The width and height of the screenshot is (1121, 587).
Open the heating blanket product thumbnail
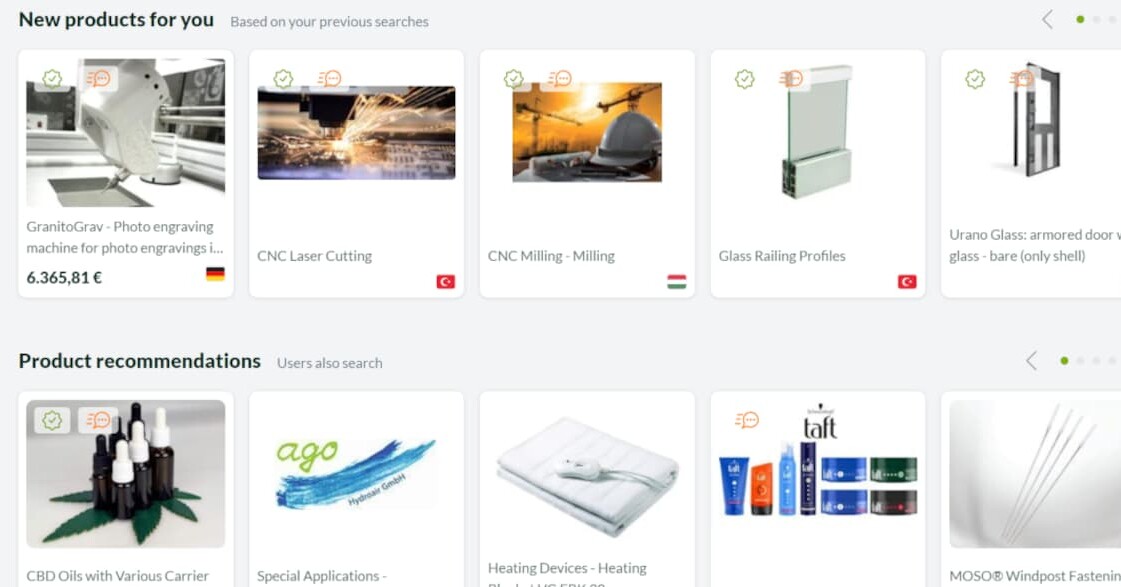click(x=587, y=474)
